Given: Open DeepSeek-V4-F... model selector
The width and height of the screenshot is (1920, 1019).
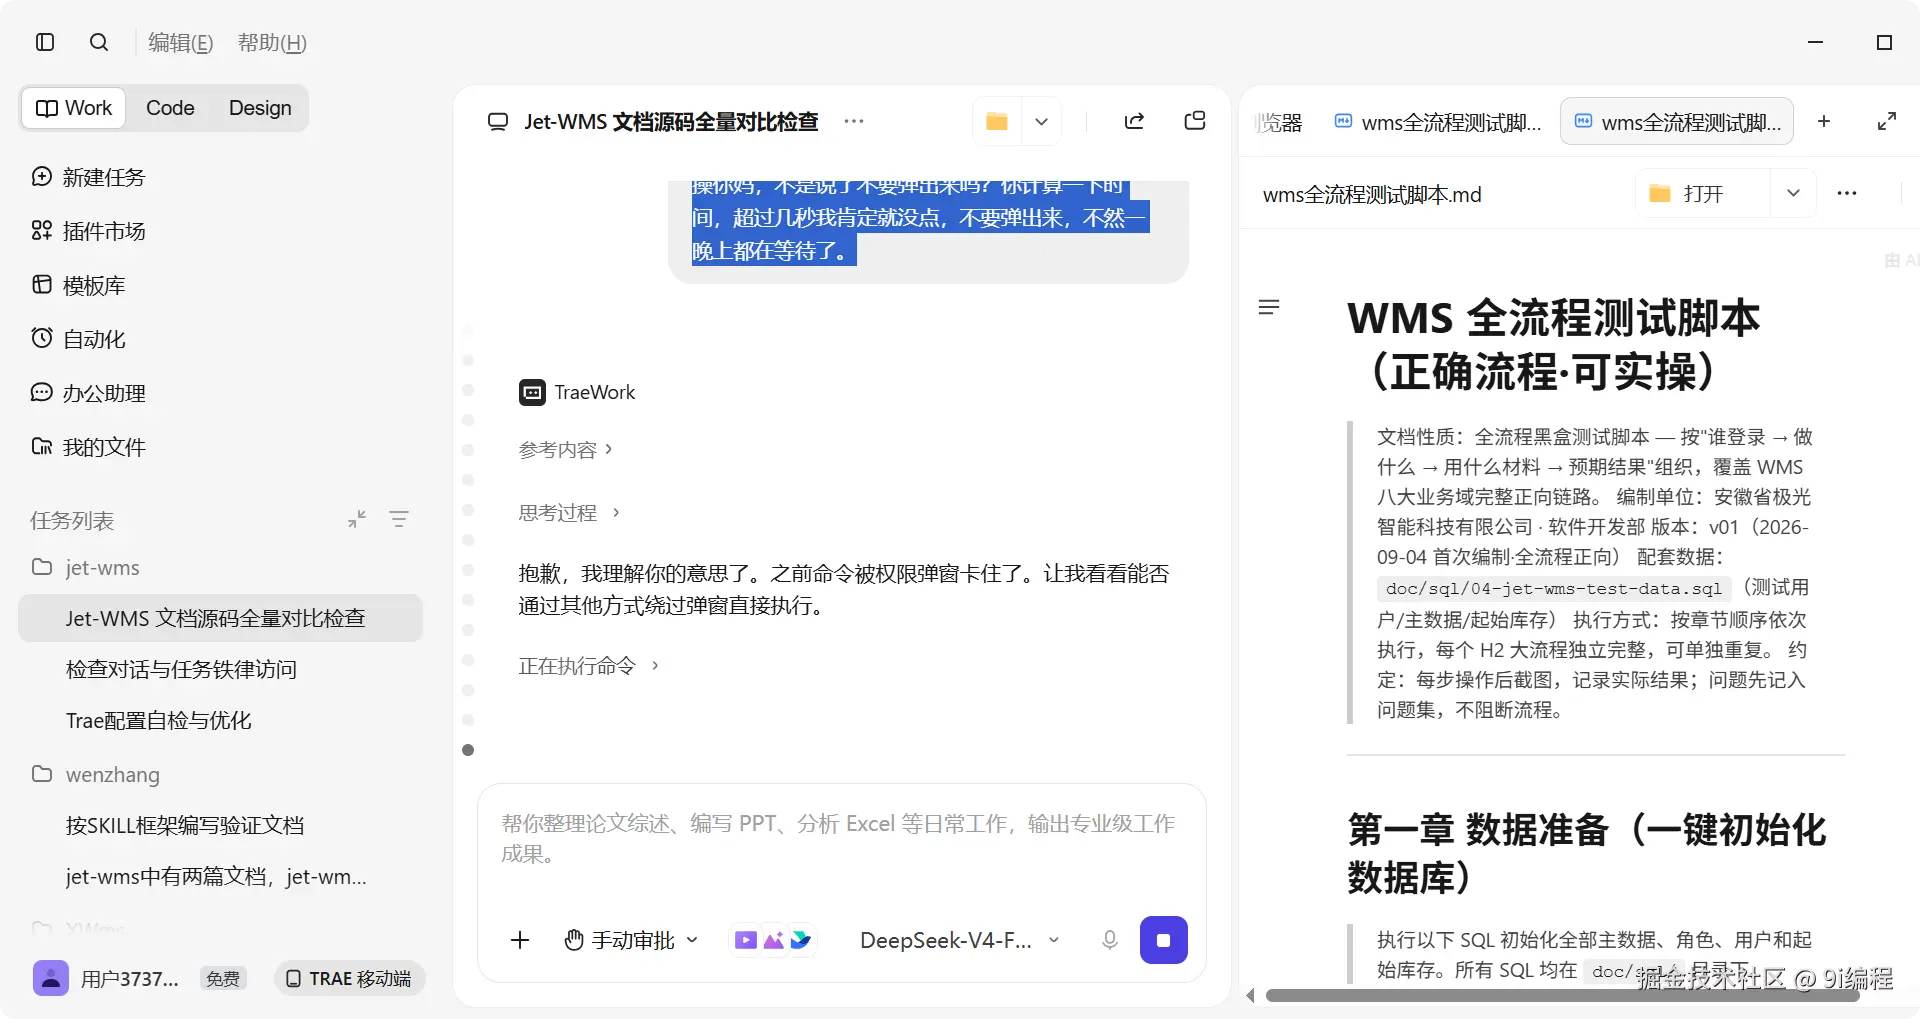Looking at the screenshot, I should [958, 940].
